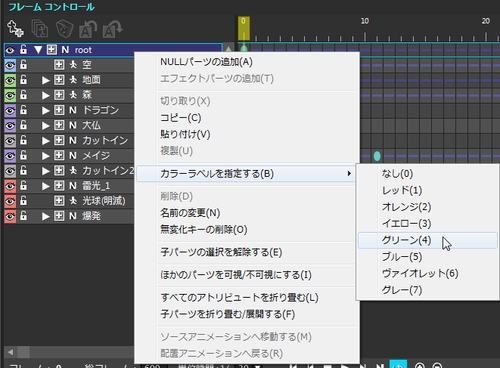Click the duplicate parts toolbar icon
The image size is (500, 368).
pyautogui.click(x=39, y=28)
